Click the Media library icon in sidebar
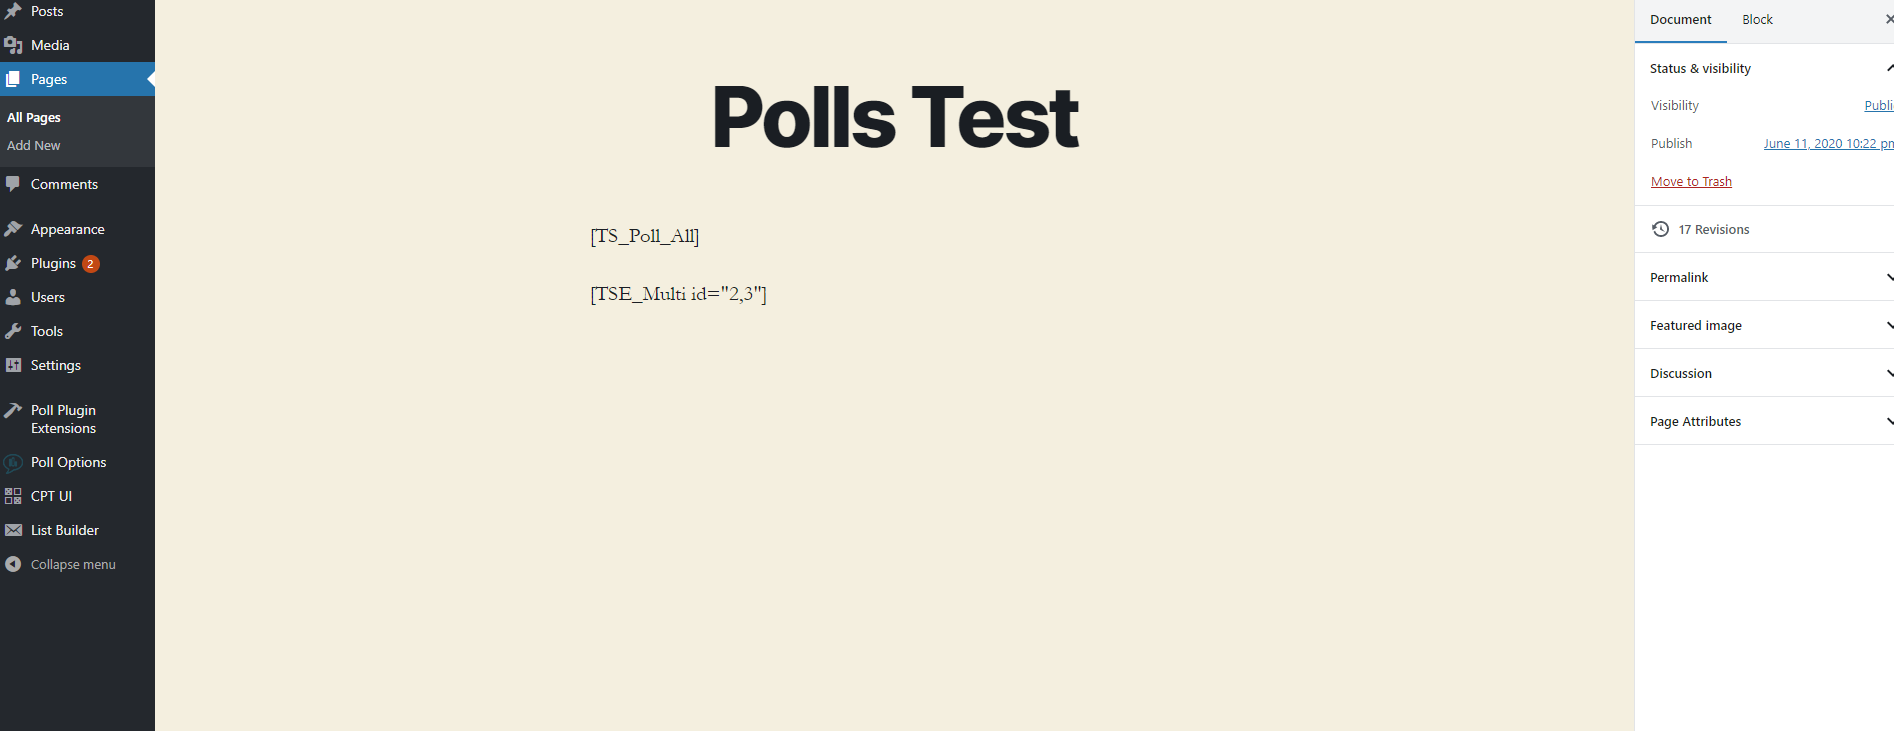Screen dimensions: 1894x731 pos(13,45)
